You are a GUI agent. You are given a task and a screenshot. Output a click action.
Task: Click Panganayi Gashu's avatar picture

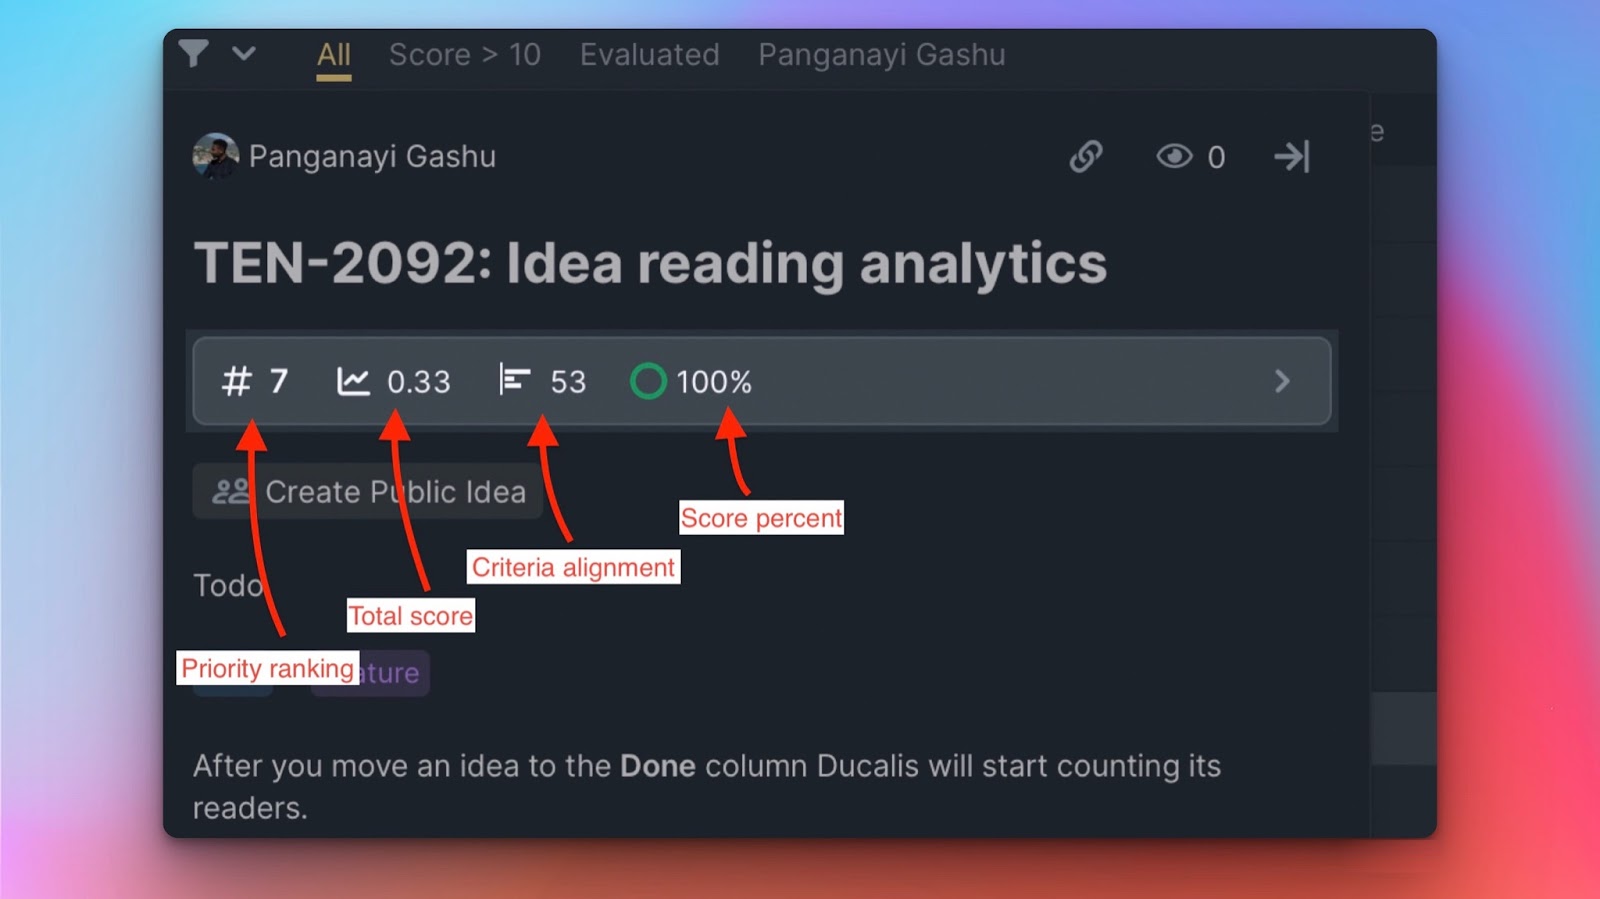tap(215, 156)
